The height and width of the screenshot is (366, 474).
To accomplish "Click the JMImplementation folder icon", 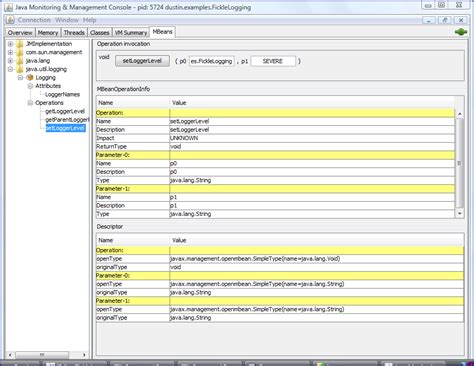I will [x=20, y=44].
